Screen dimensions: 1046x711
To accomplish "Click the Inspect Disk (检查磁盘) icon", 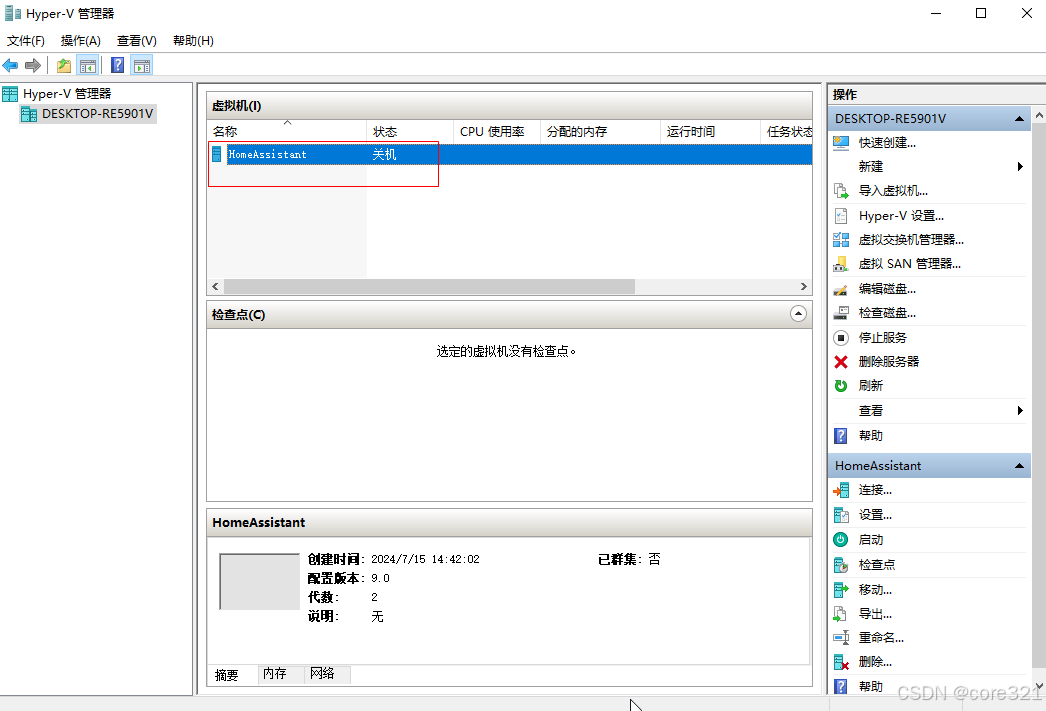I will click(x=841, y=313).
